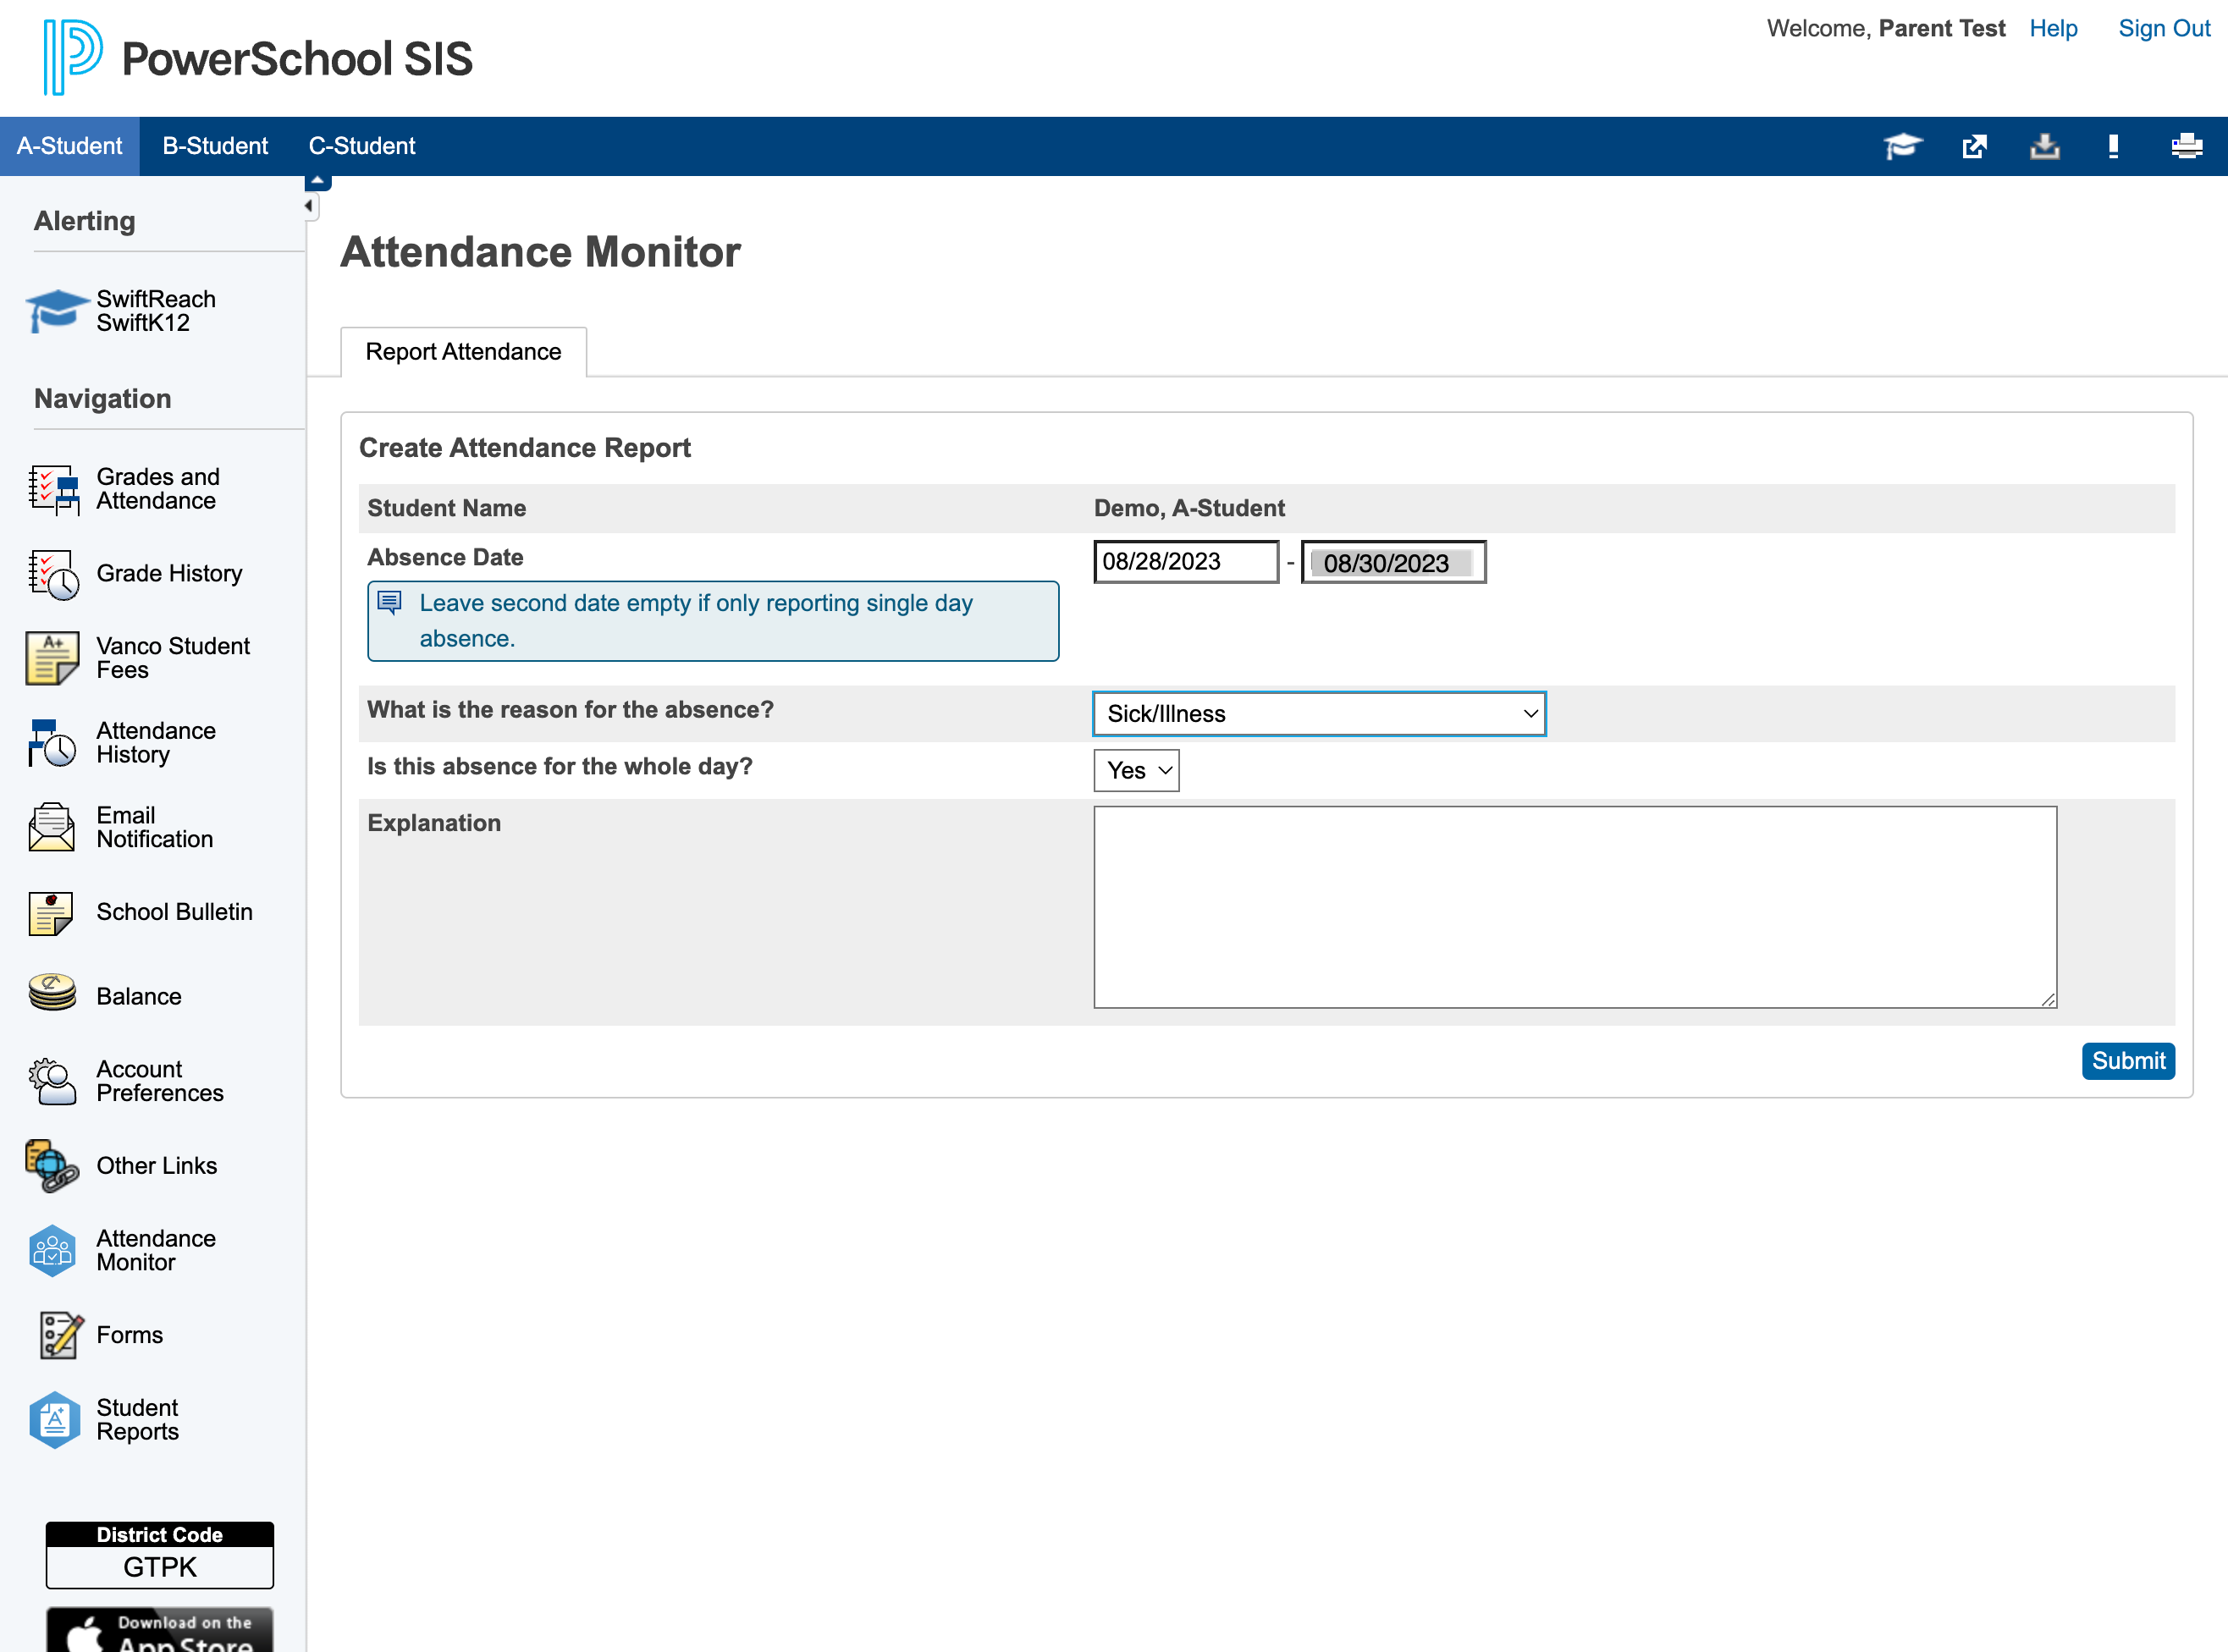
Task: Click the PowerSchool SIS logo
Action: click(x=258, y=58)
